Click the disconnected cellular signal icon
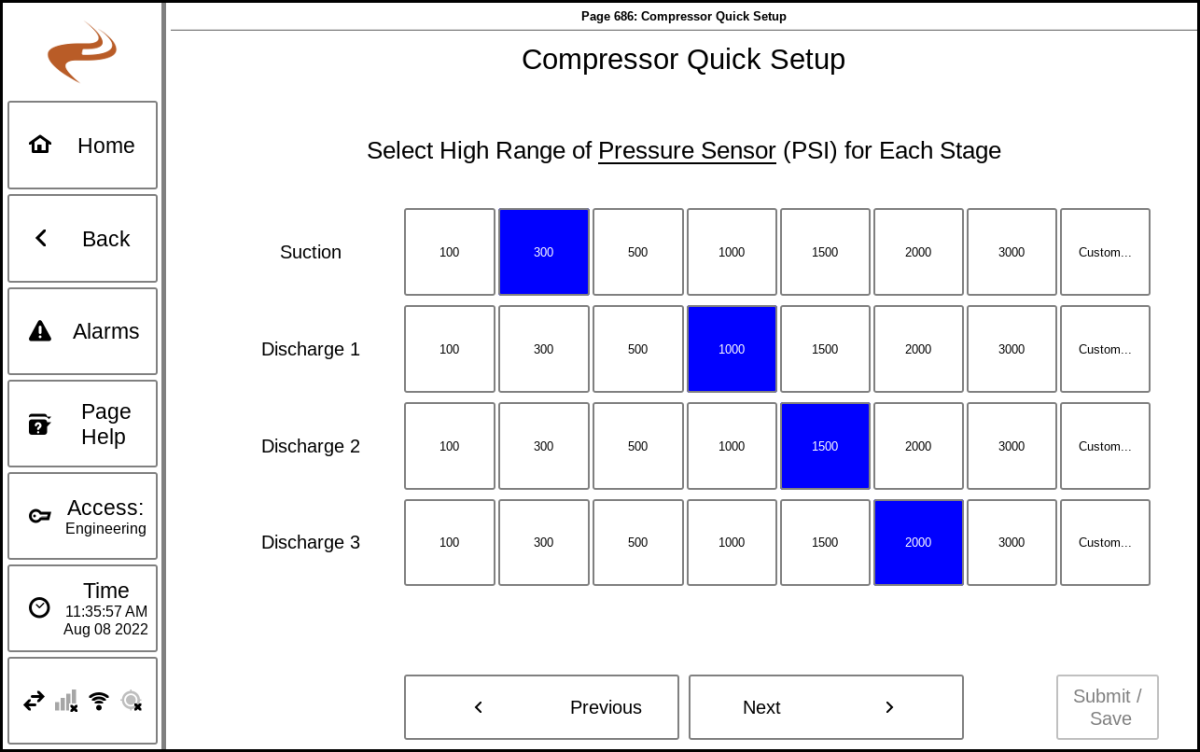Viewport: 1200px width, 752px height. (x=66, y=700)
